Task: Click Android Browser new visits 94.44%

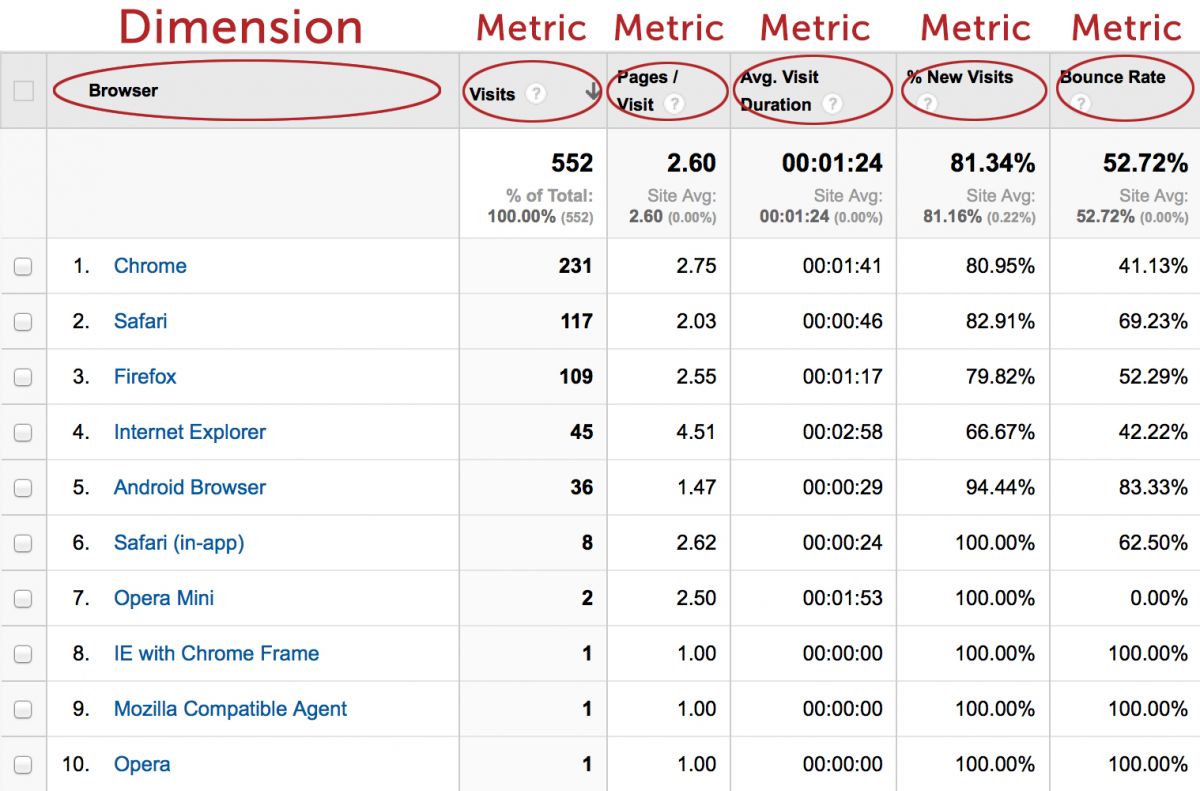Action: point(1000,487)
